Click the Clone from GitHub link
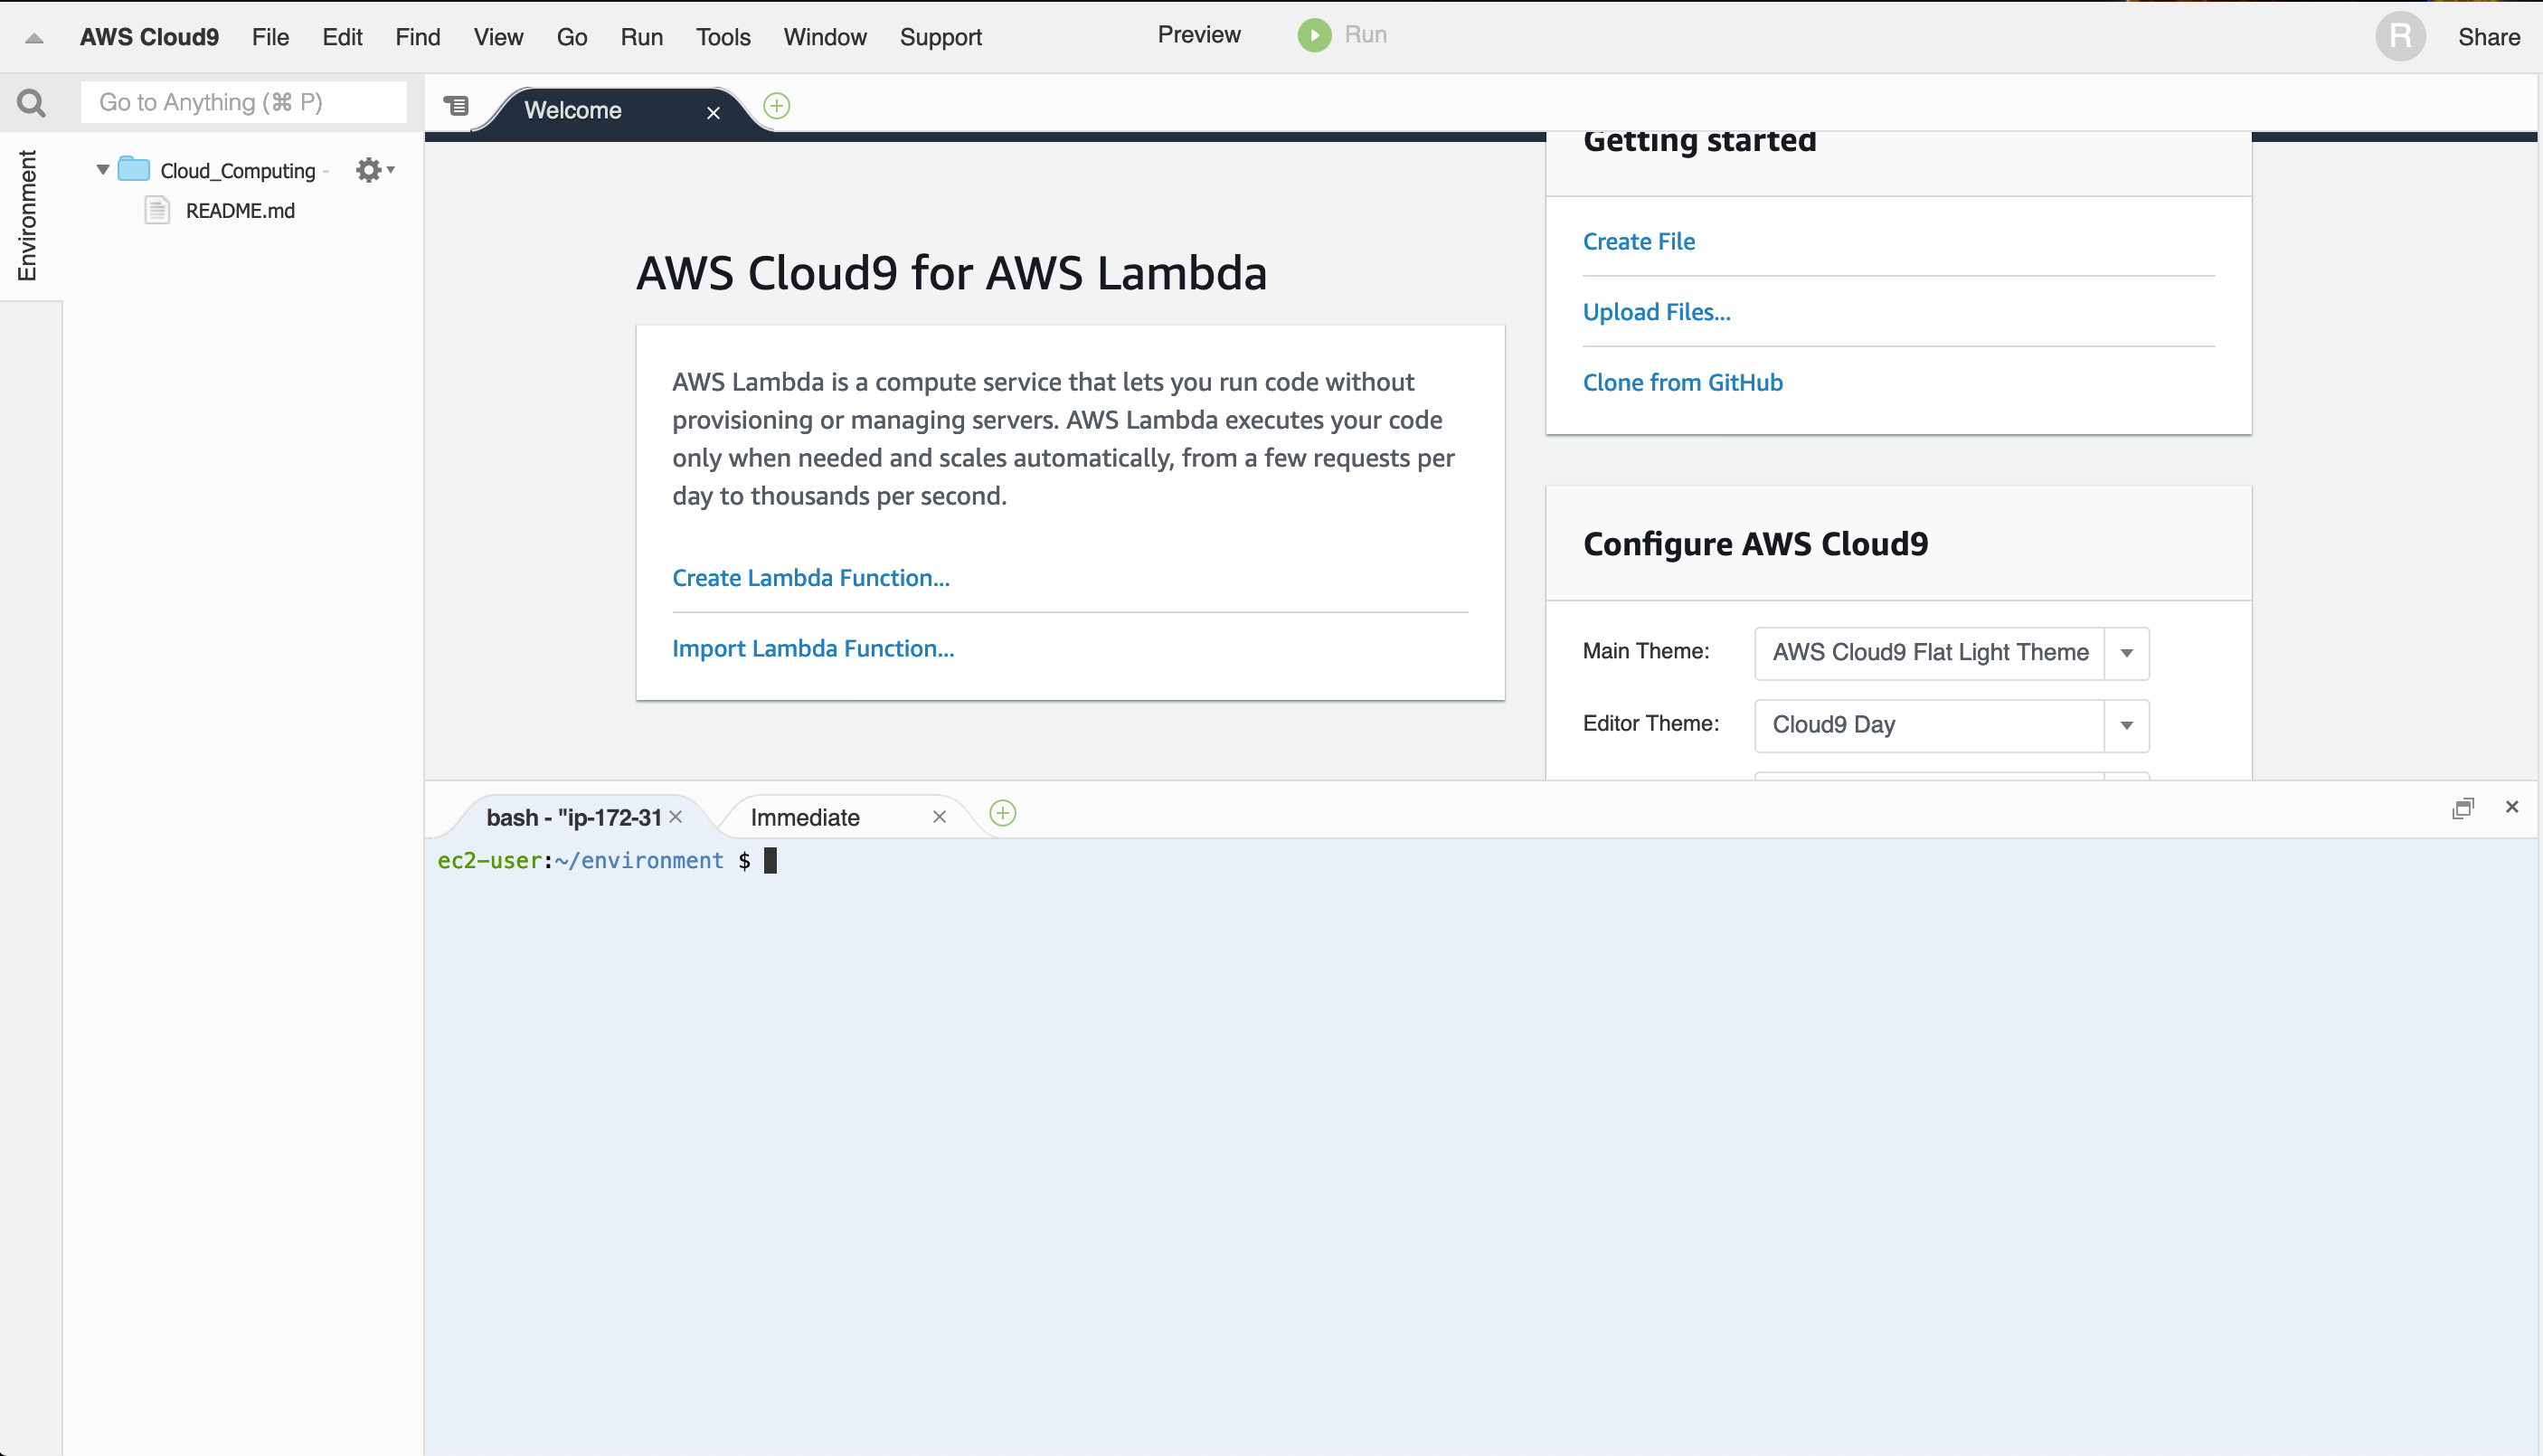 pyautogui.click(x=1682, y=382)
